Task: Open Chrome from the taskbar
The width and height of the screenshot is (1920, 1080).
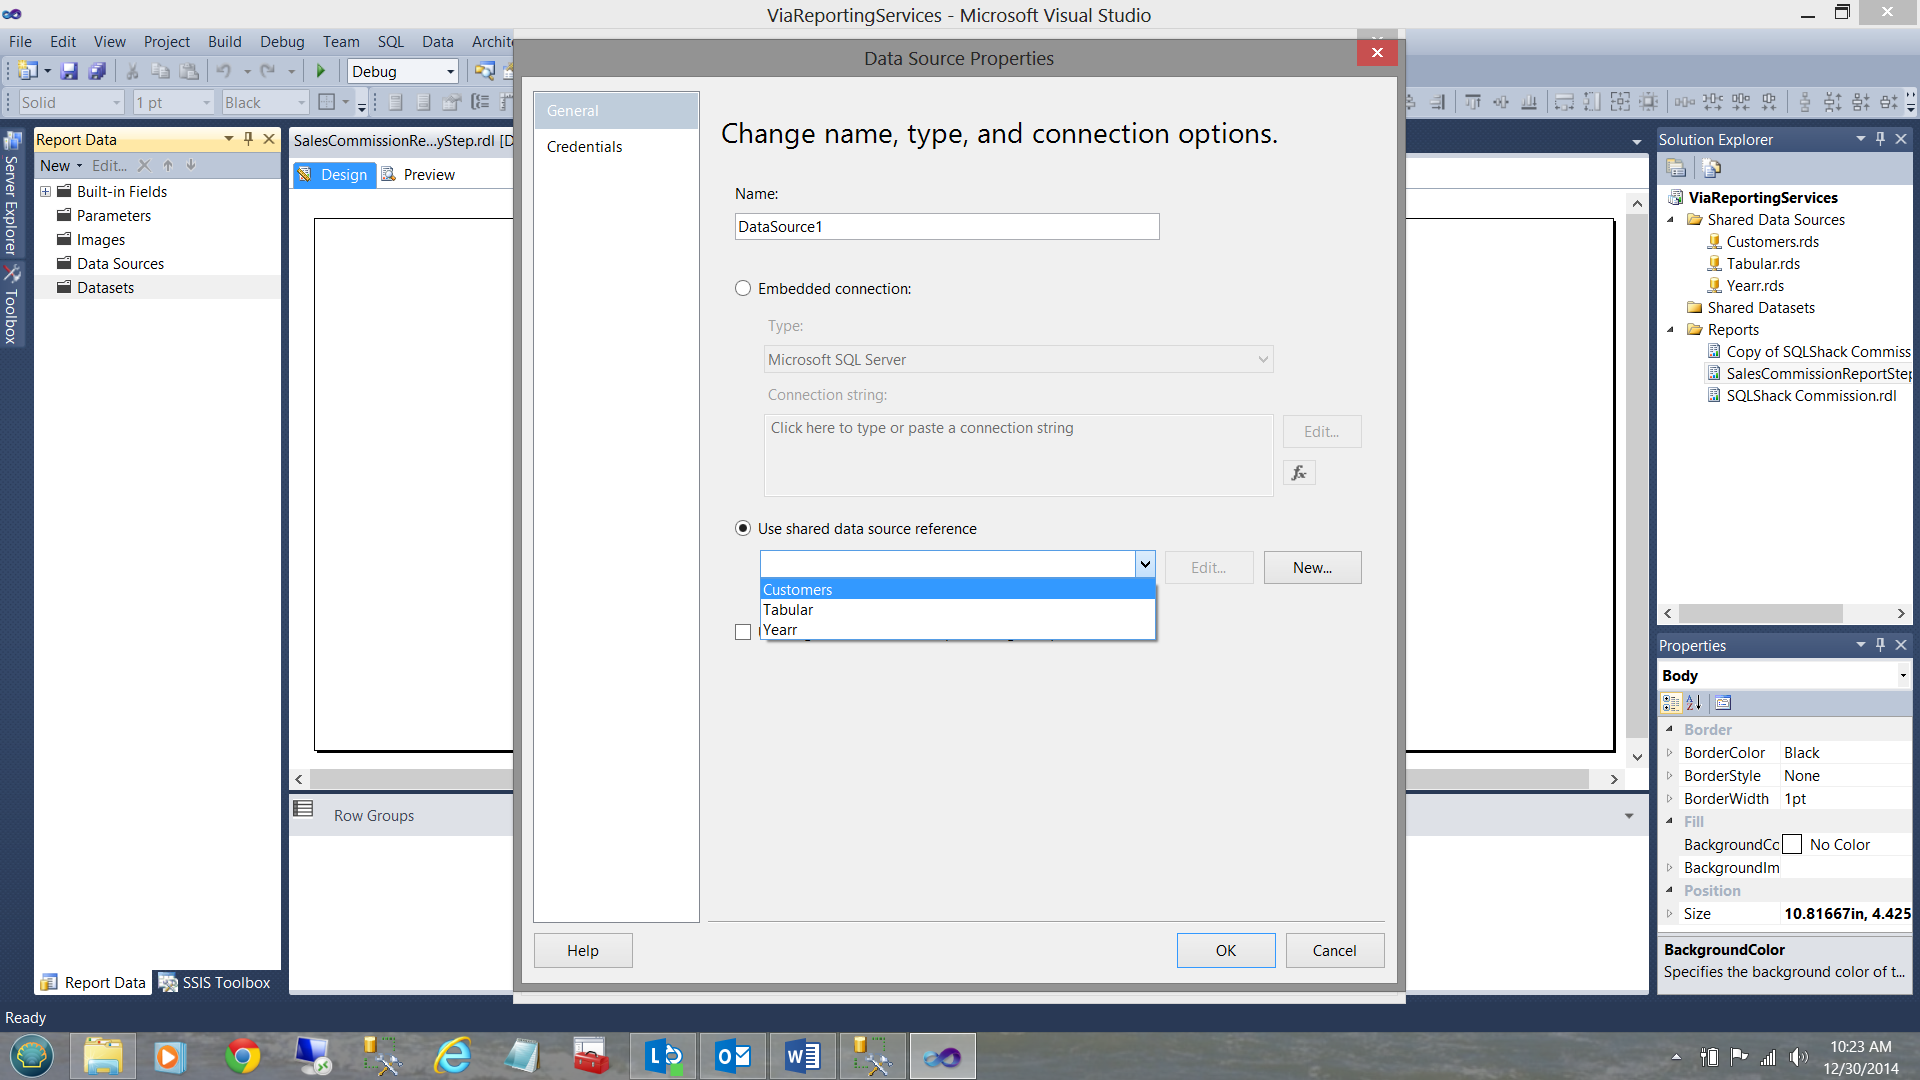Action: click(x=243, y=1056)
